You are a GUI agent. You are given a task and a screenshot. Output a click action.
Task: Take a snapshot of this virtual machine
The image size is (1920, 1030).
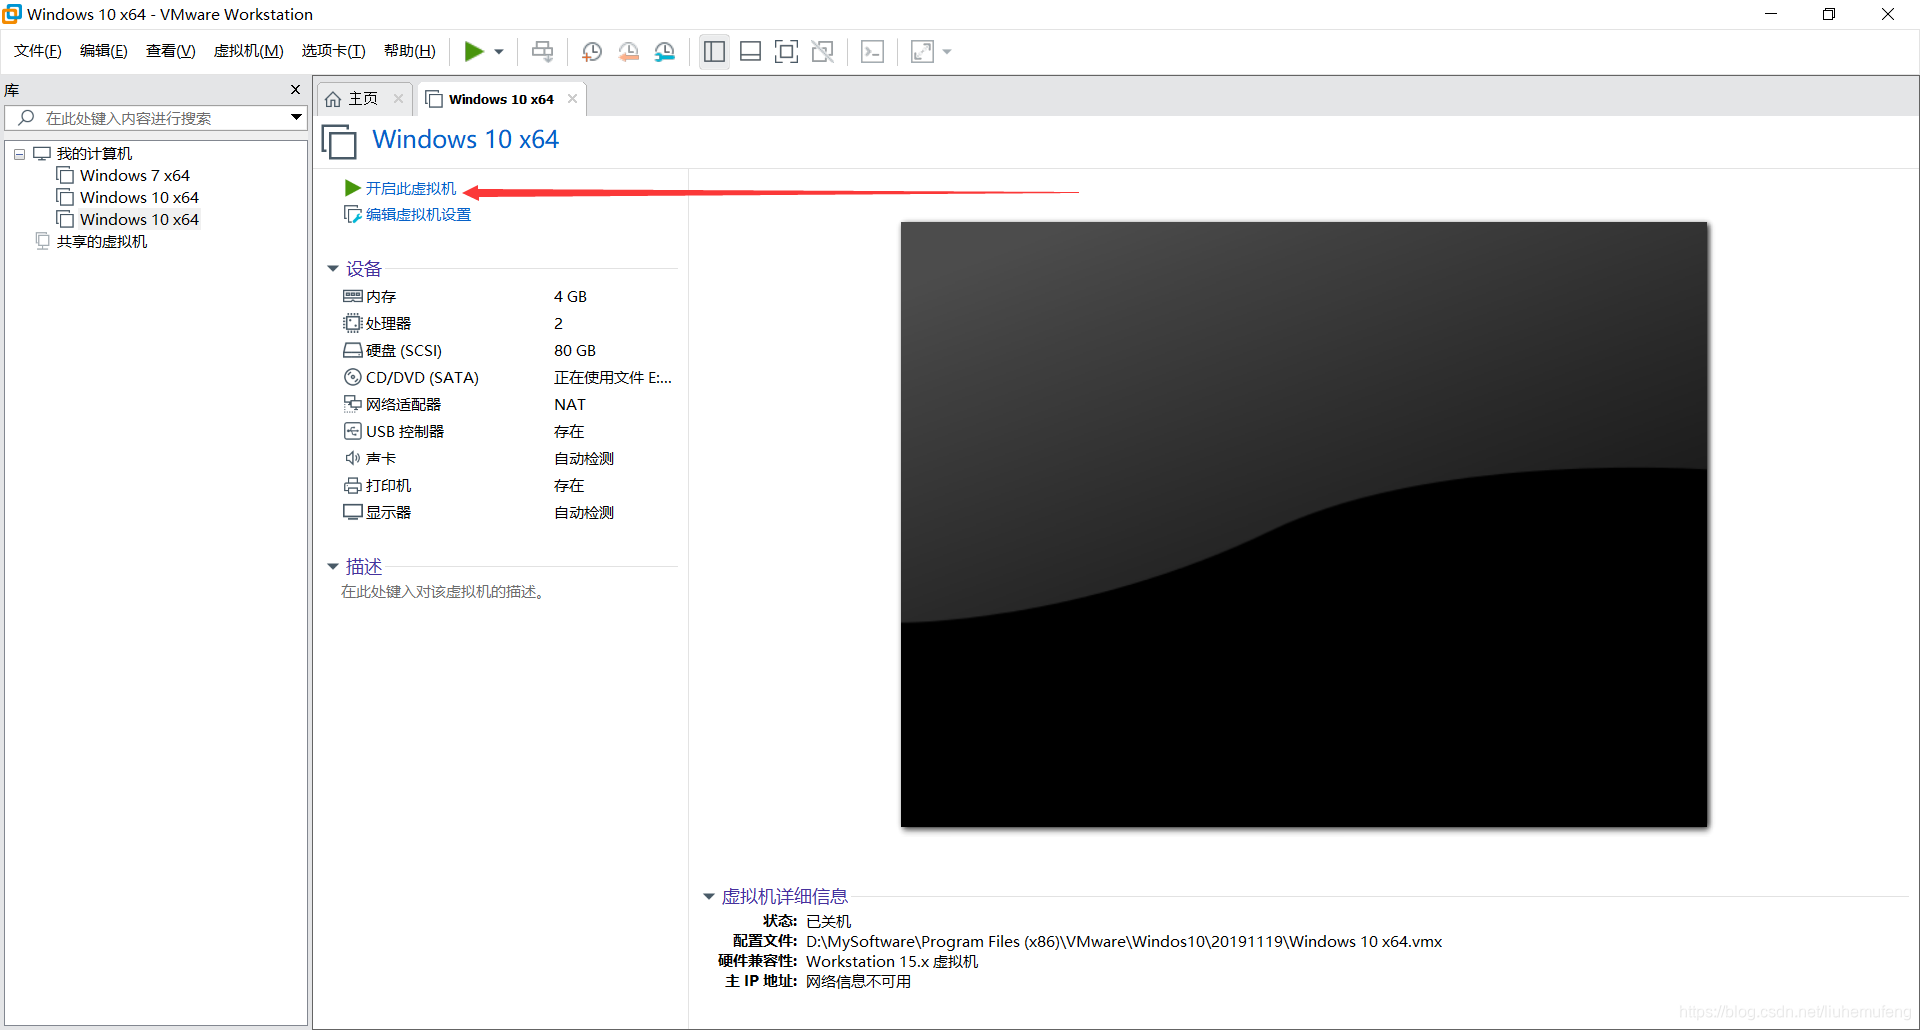tap(592, 51)
